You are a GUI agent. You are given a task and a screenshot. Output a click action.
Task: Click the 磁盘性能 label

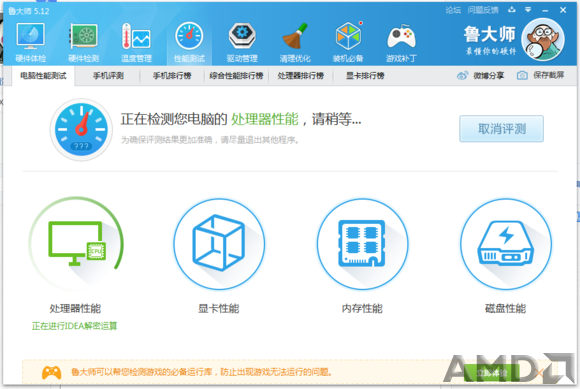click(x=505, y=308)
